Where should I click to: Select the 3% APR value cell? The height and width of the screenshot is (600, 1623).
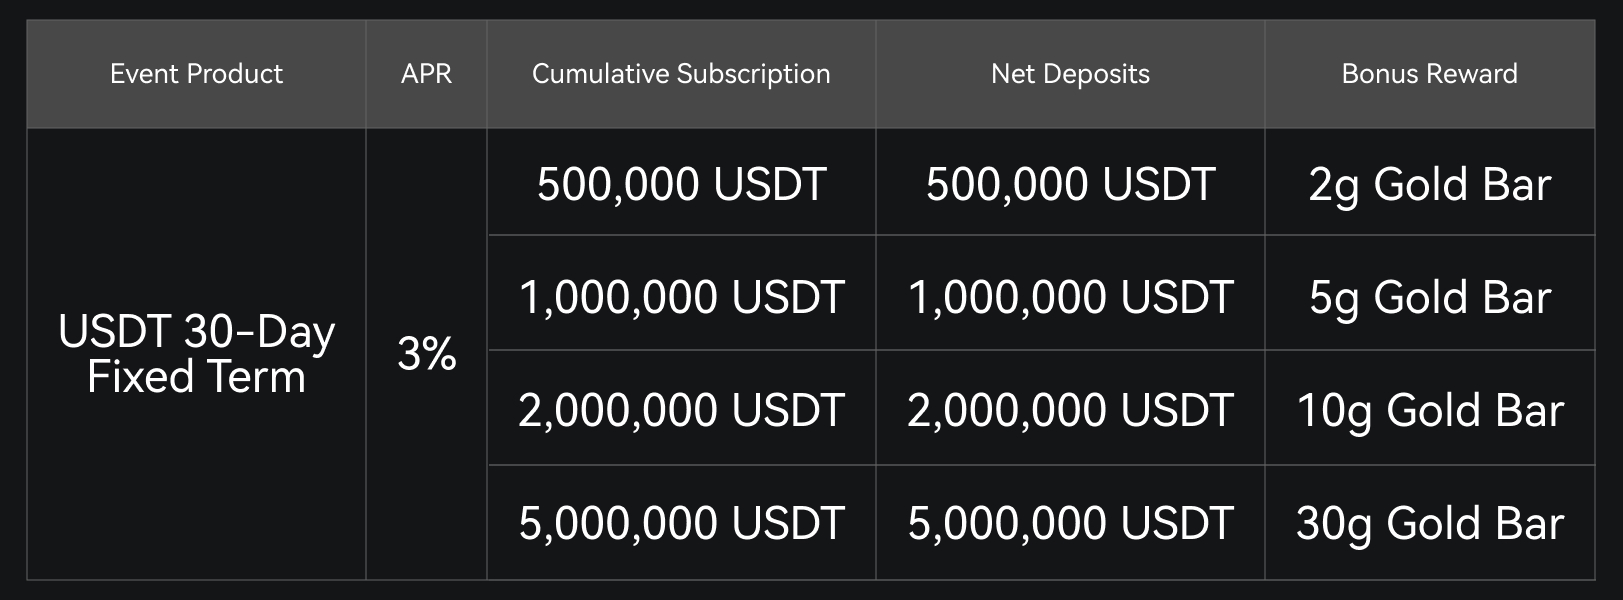[x=426, y=354]
